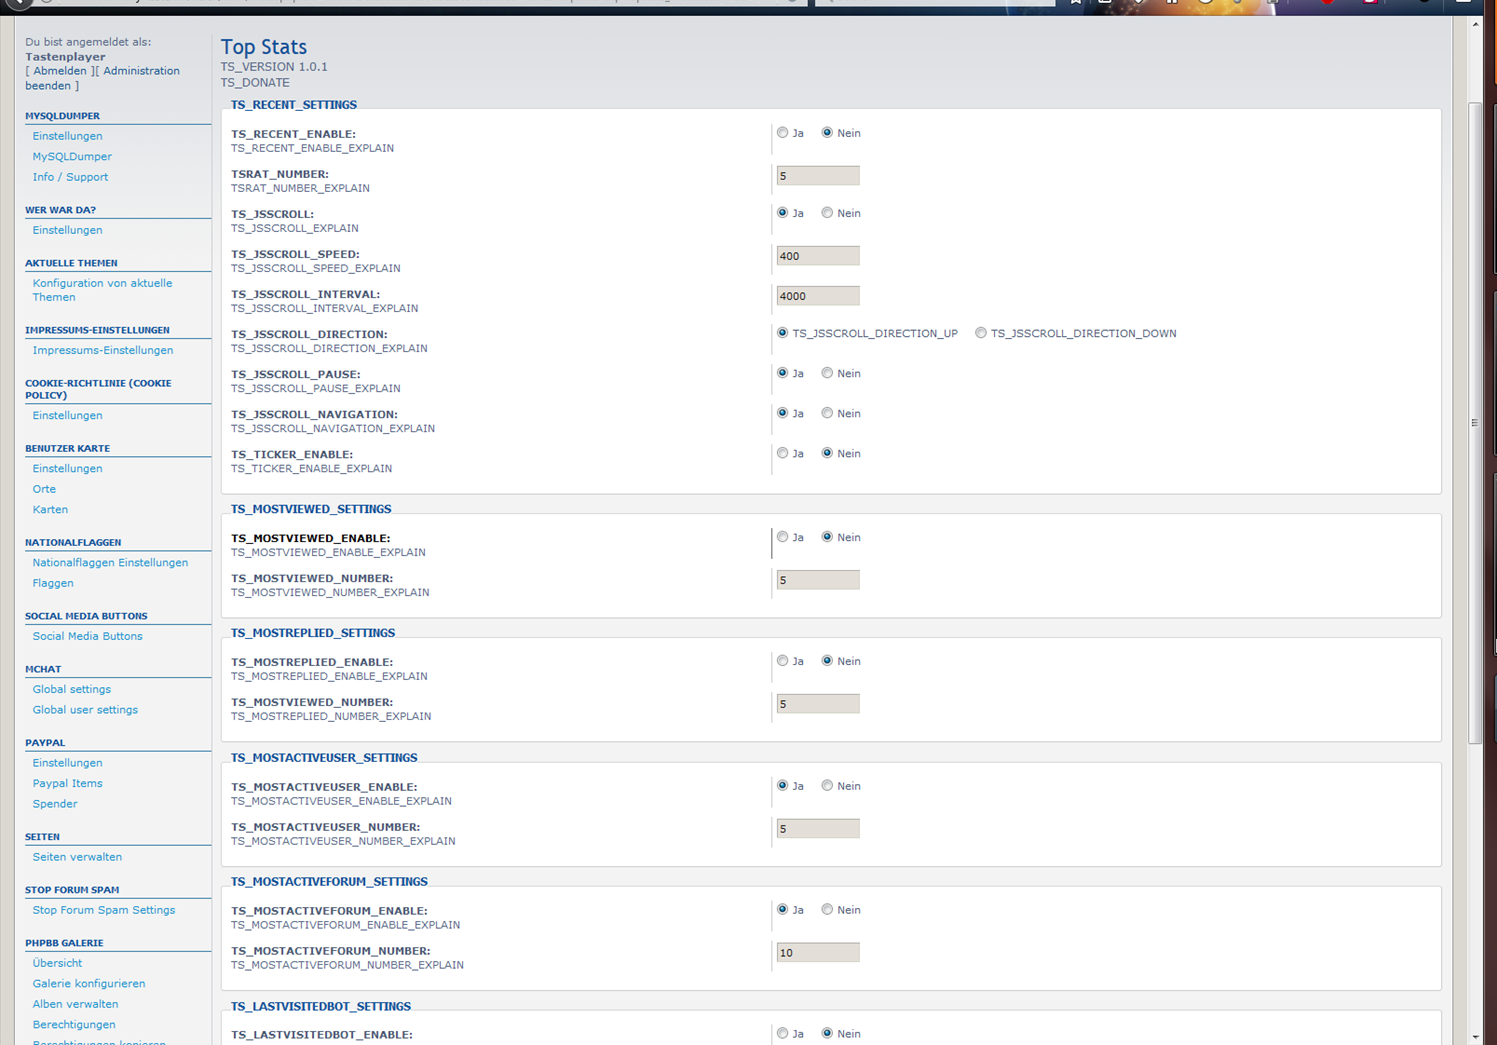The image size is (1497, 1045).
Task: Select TS_JSSCROLL_DIRECTION_DOWN radio option
Action: (x=981, y=333)
